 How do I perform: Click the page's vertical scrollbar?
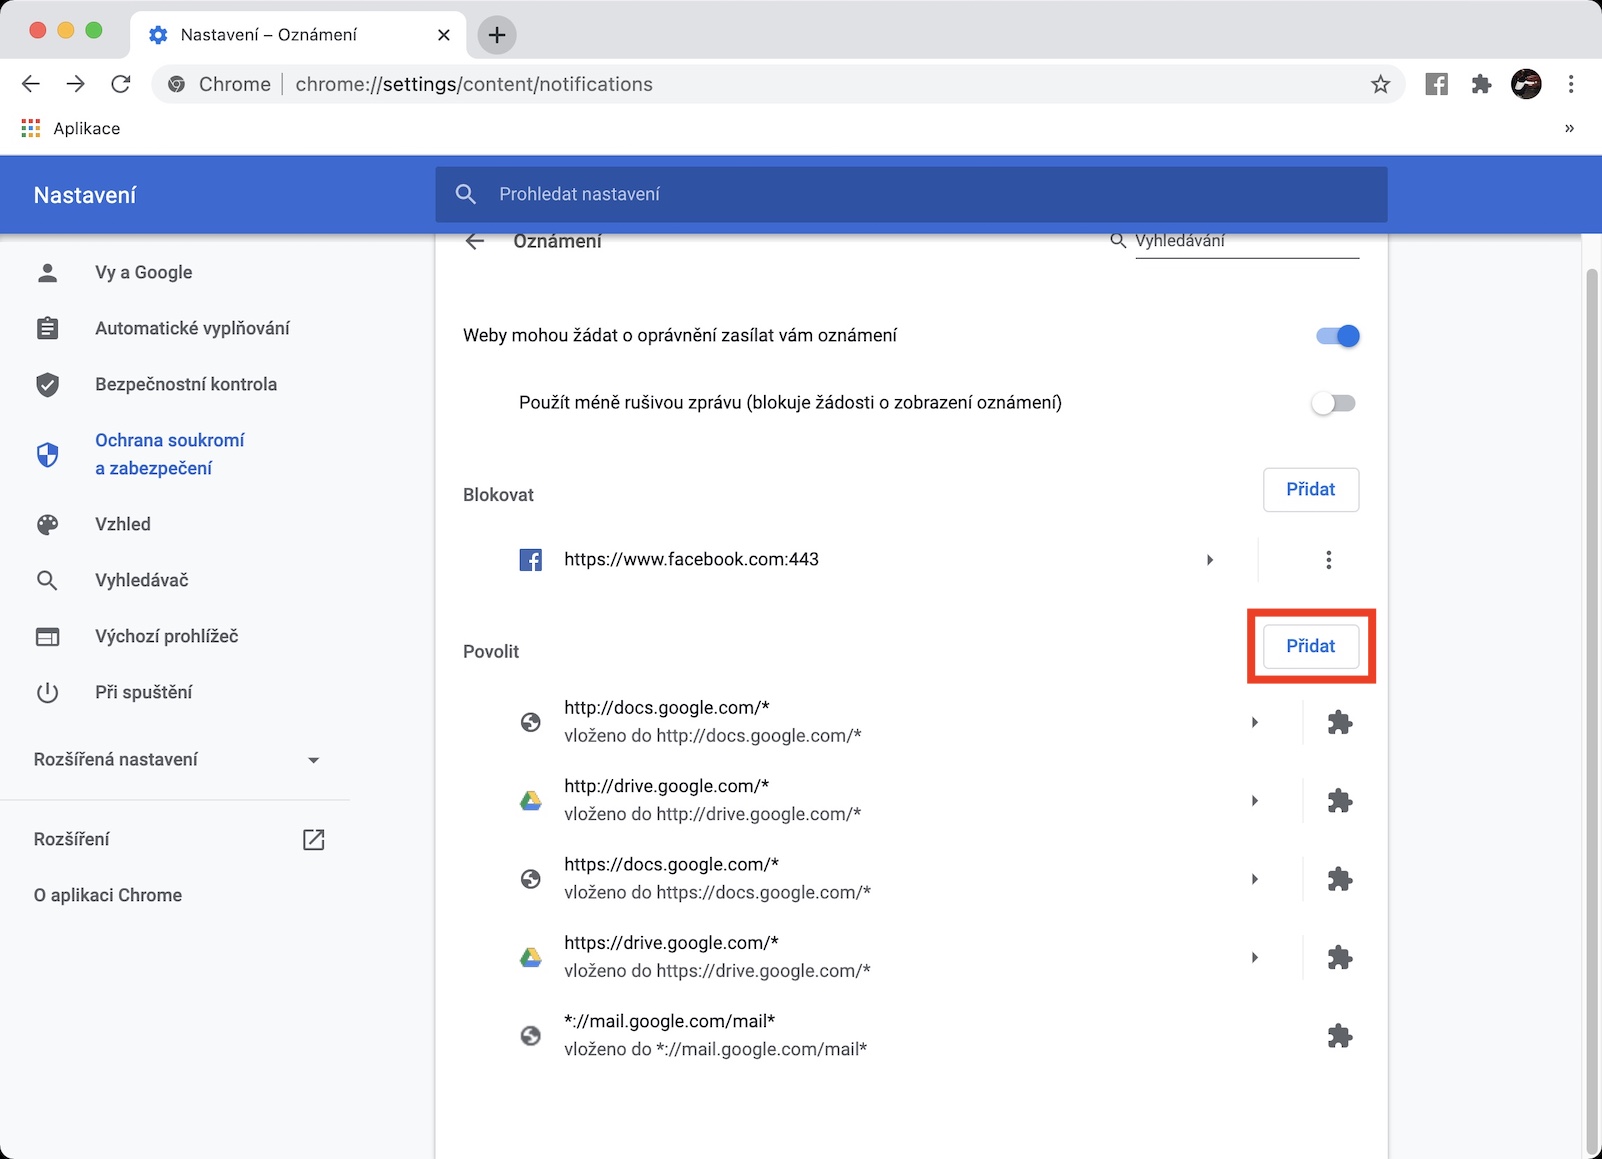click(1590, 700)
